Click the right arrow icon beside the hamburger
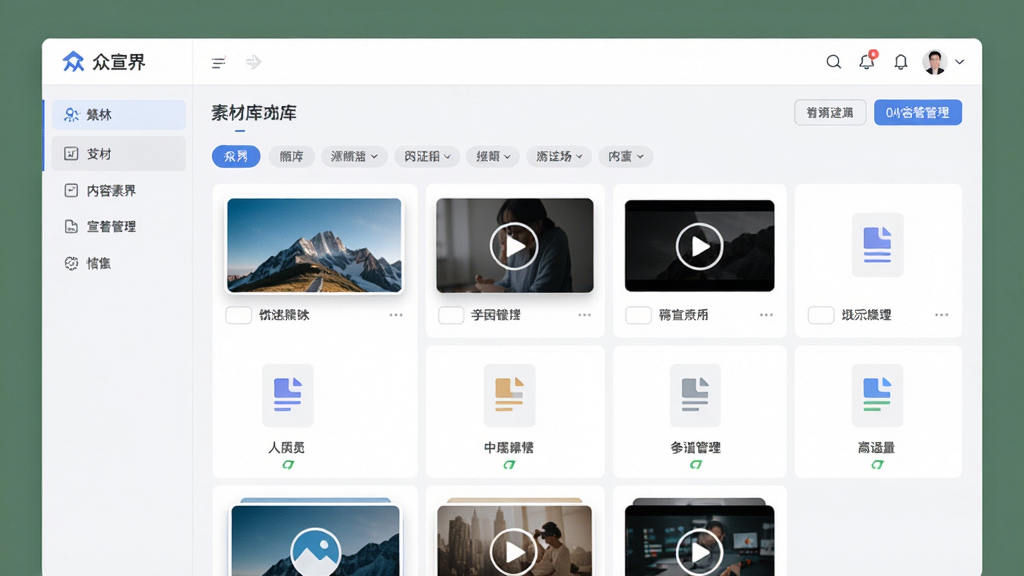The width and height of the screenshot is (1024, 576). pos(253,62)
